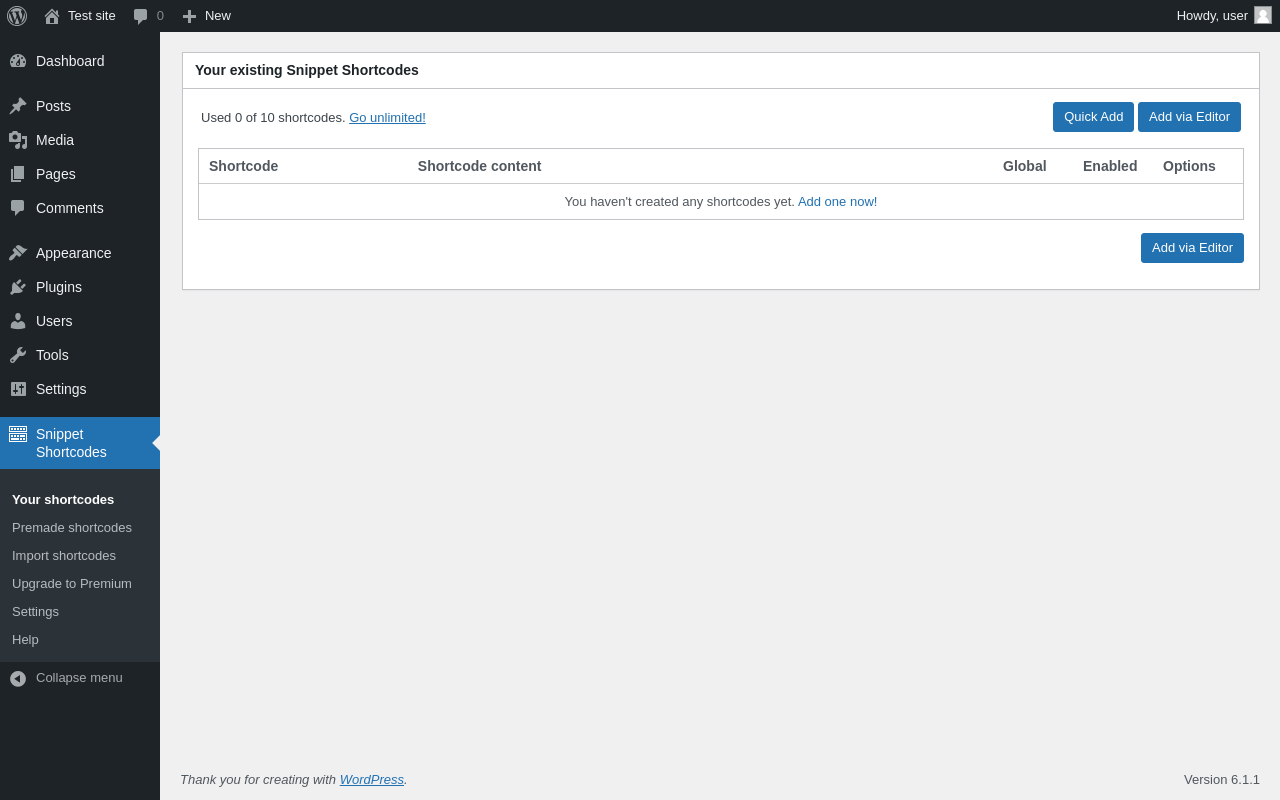Click the Plugins plug icon
The width and height of the screenshot is (1280, 800).
(x=18, y=287)
